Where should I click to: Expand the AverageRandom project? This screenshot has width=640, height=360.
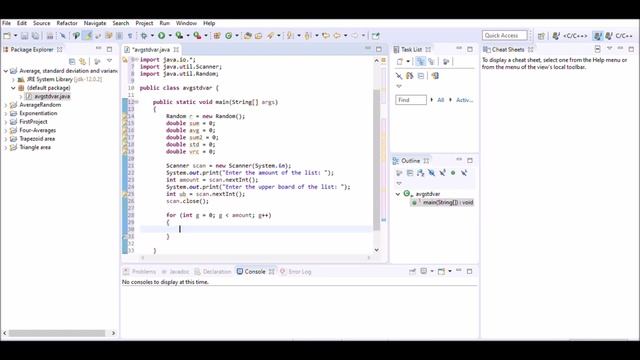(6, 105)
